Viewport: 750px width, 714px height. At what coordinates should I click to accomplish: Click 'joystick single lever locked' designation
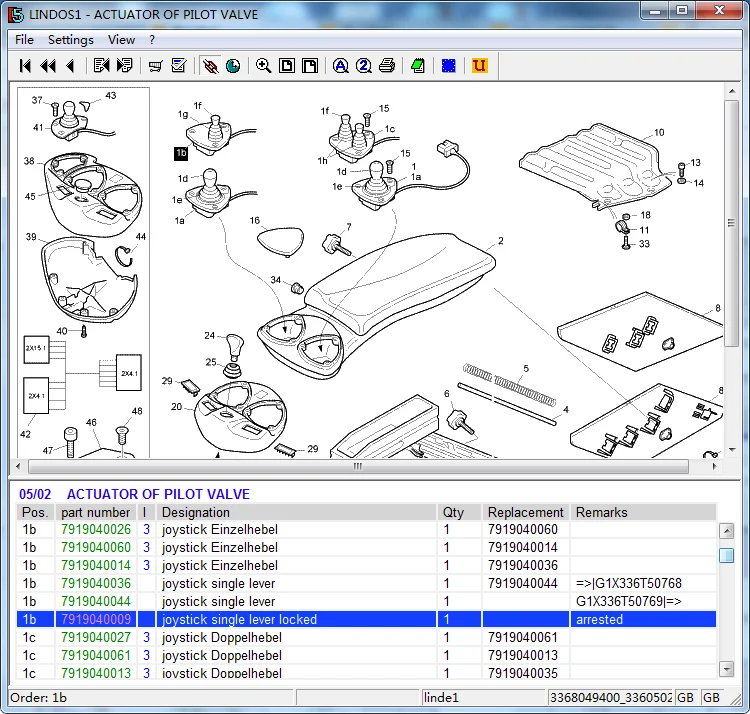pos(239,619)
